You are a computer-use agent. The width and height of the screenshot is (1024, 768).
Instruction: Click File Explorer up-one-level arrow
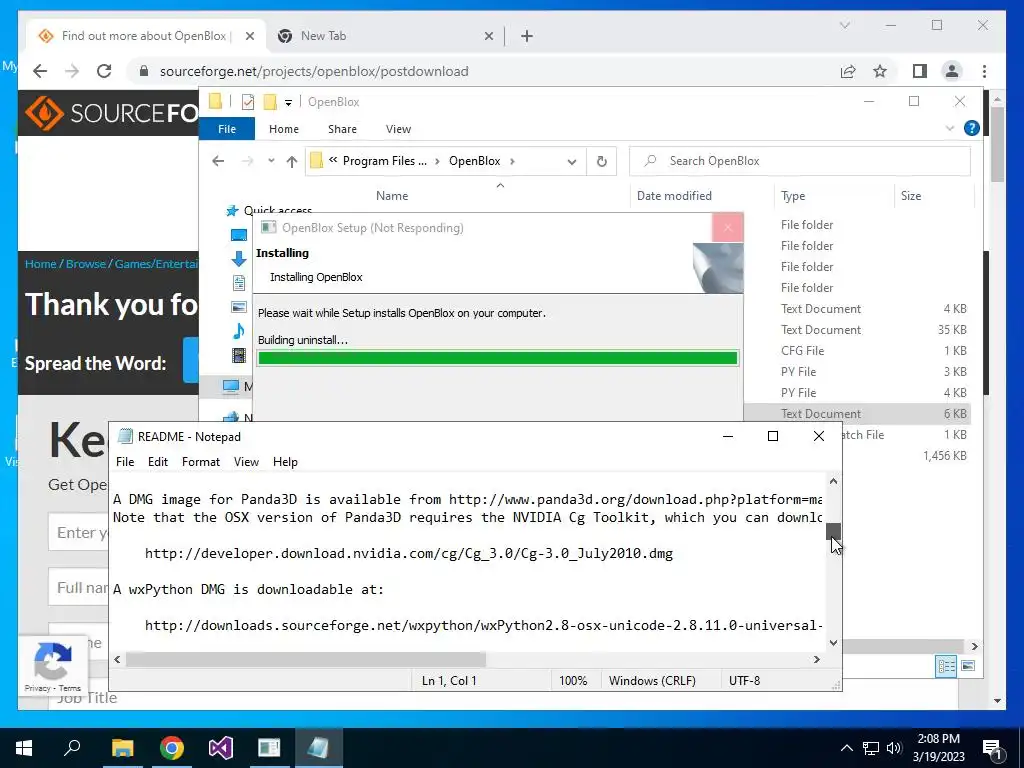point(292,161)
